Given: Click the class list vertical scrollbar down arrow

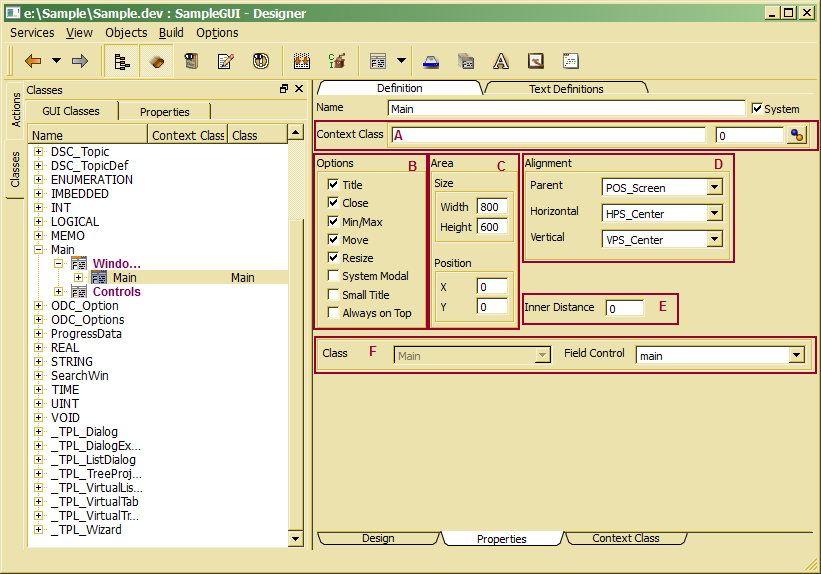Looking at the screenshot, I should click(295, 538).
